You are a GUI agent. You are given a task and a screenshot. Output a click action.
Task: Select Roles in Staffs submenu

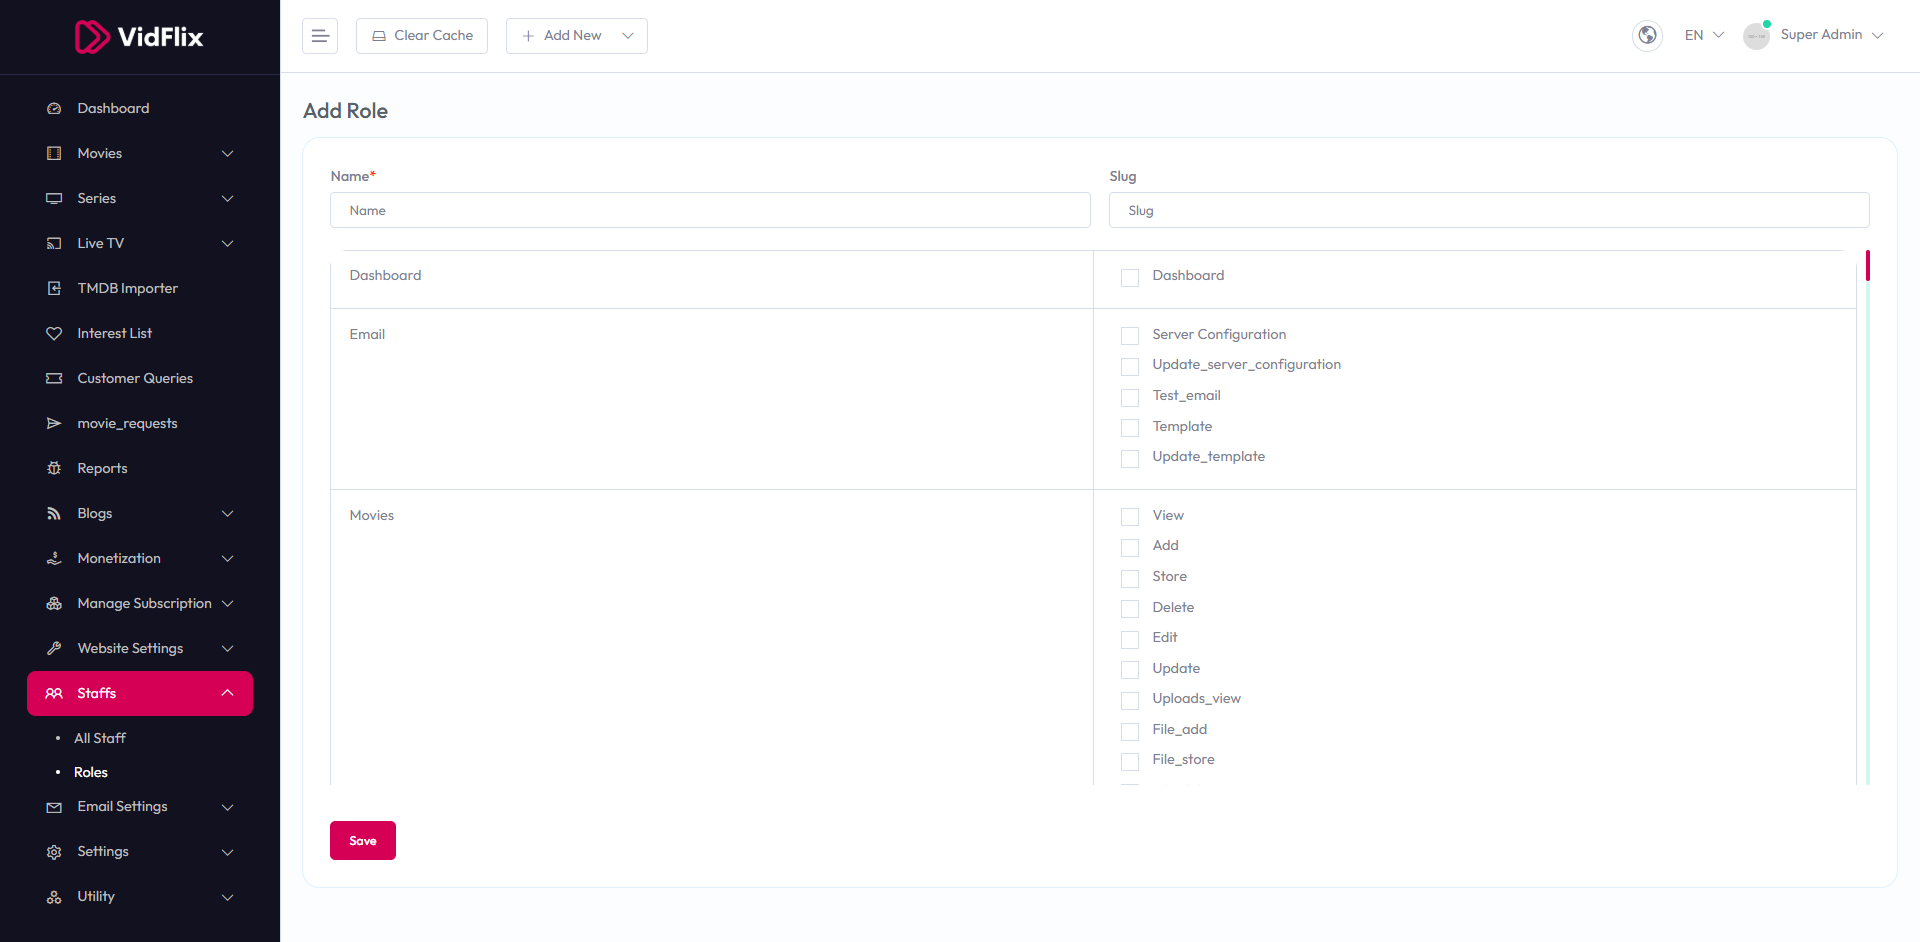click(x=91, y=772)
